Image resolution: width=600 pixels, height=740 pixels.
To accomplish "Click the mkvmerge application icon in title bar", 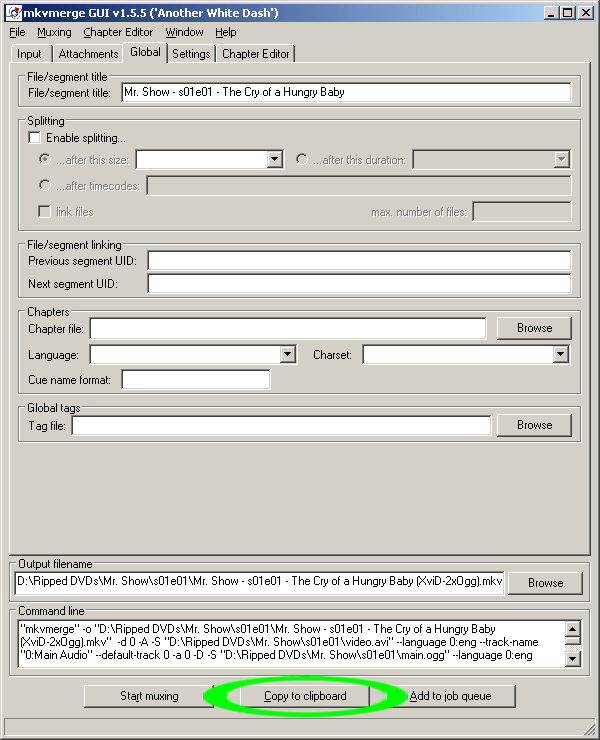I will point(14,12).
